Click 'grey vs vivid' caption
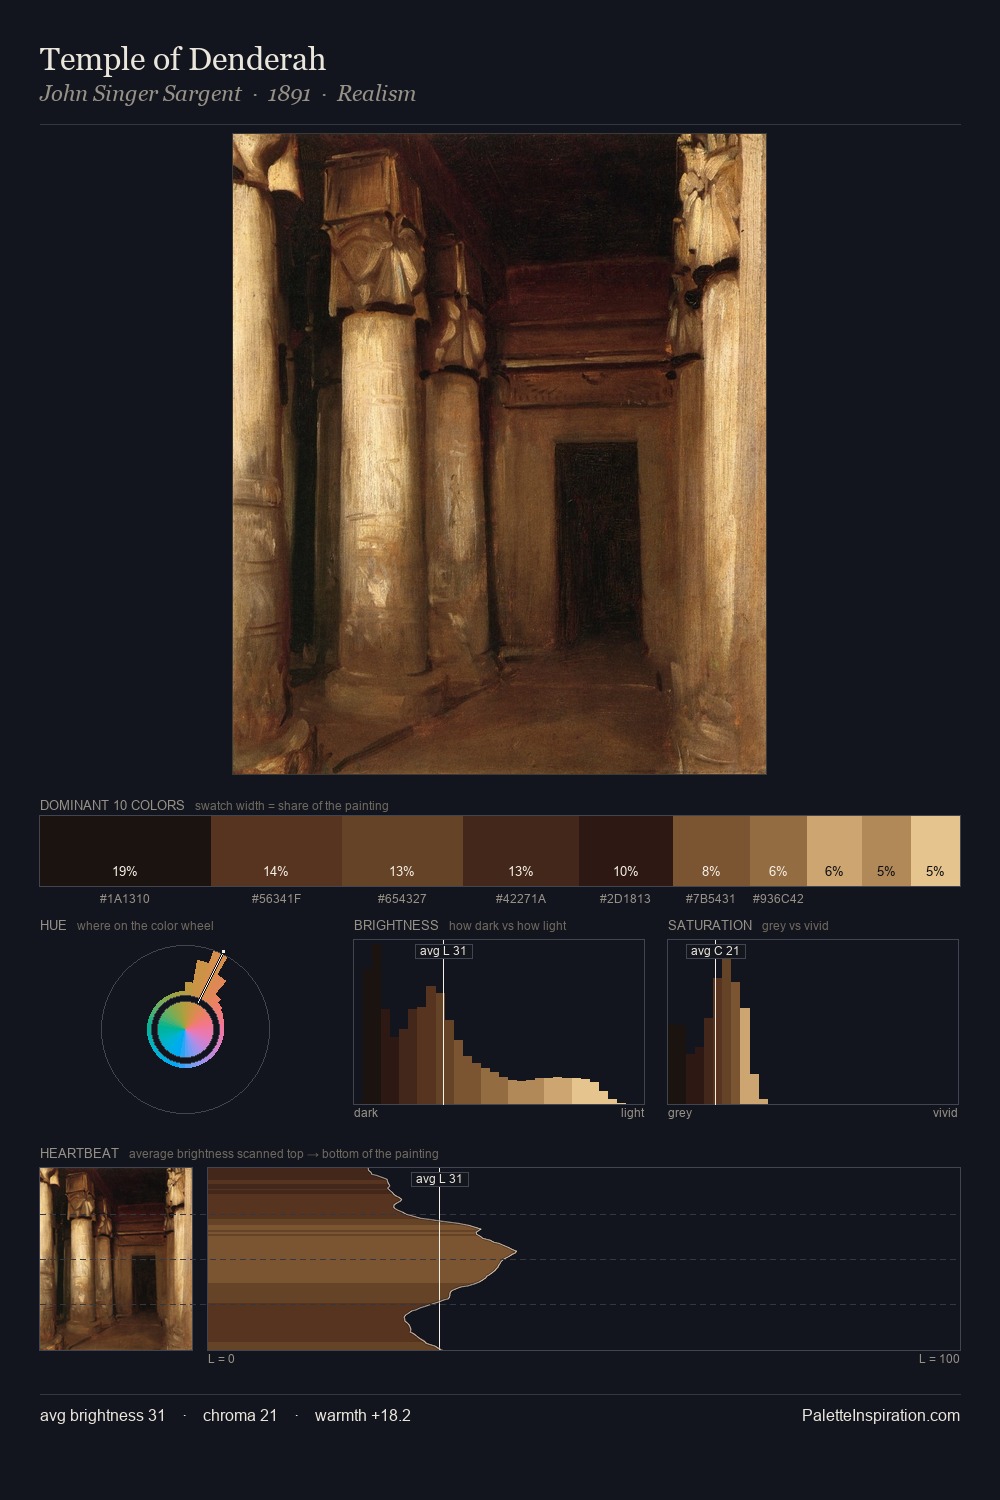 point(795,926)
